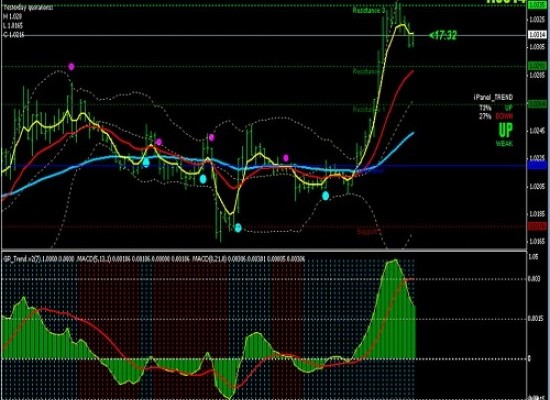Click the large green UP trend signal

click(505, 130)
